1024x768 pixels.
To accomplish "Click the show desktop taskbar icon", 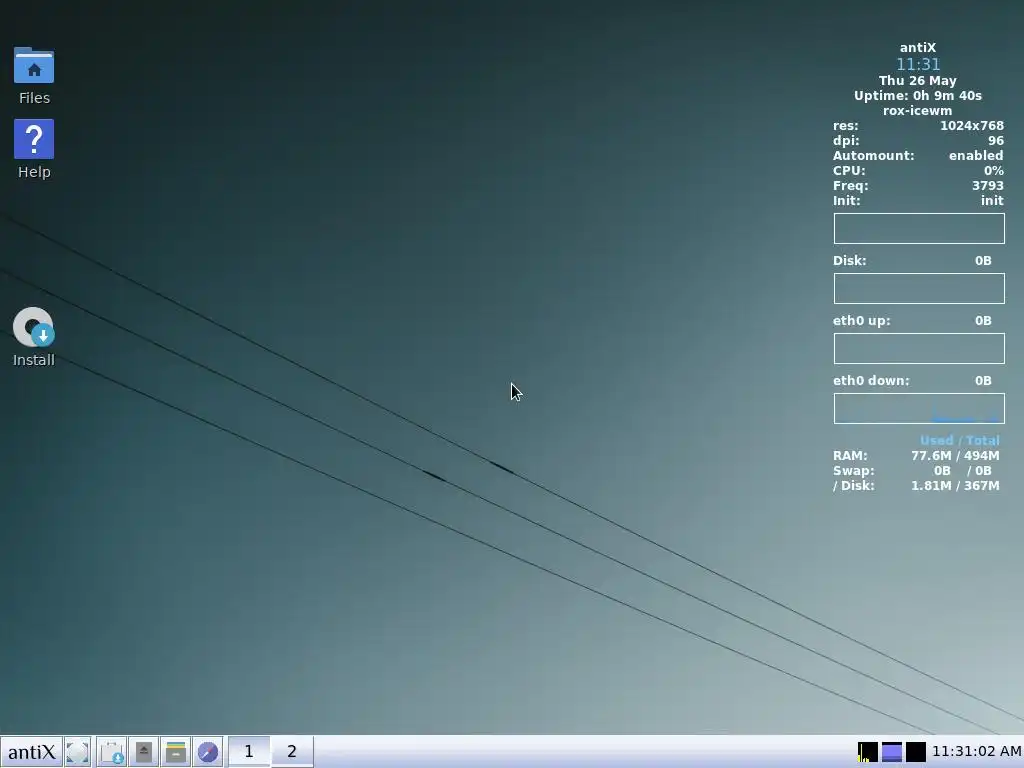I will [x=78, y=752].
